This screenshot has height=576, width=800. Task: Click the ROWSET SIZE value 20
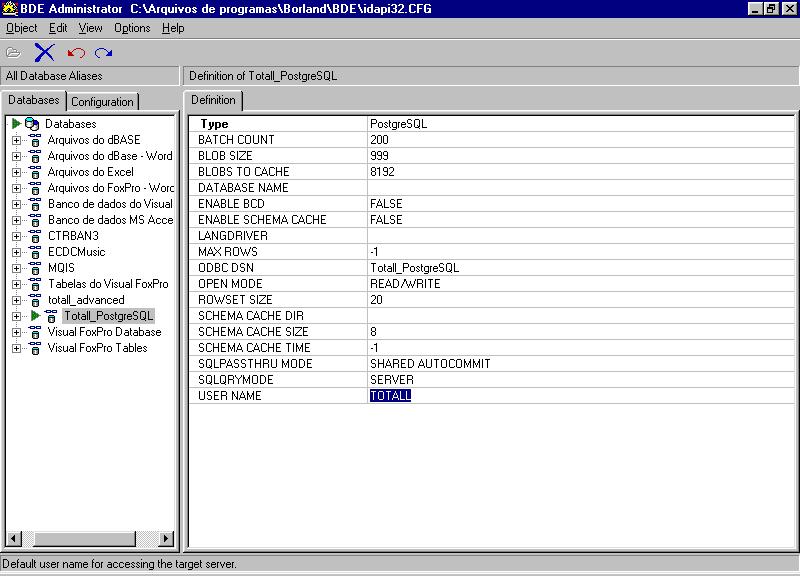tap(376, 300)
